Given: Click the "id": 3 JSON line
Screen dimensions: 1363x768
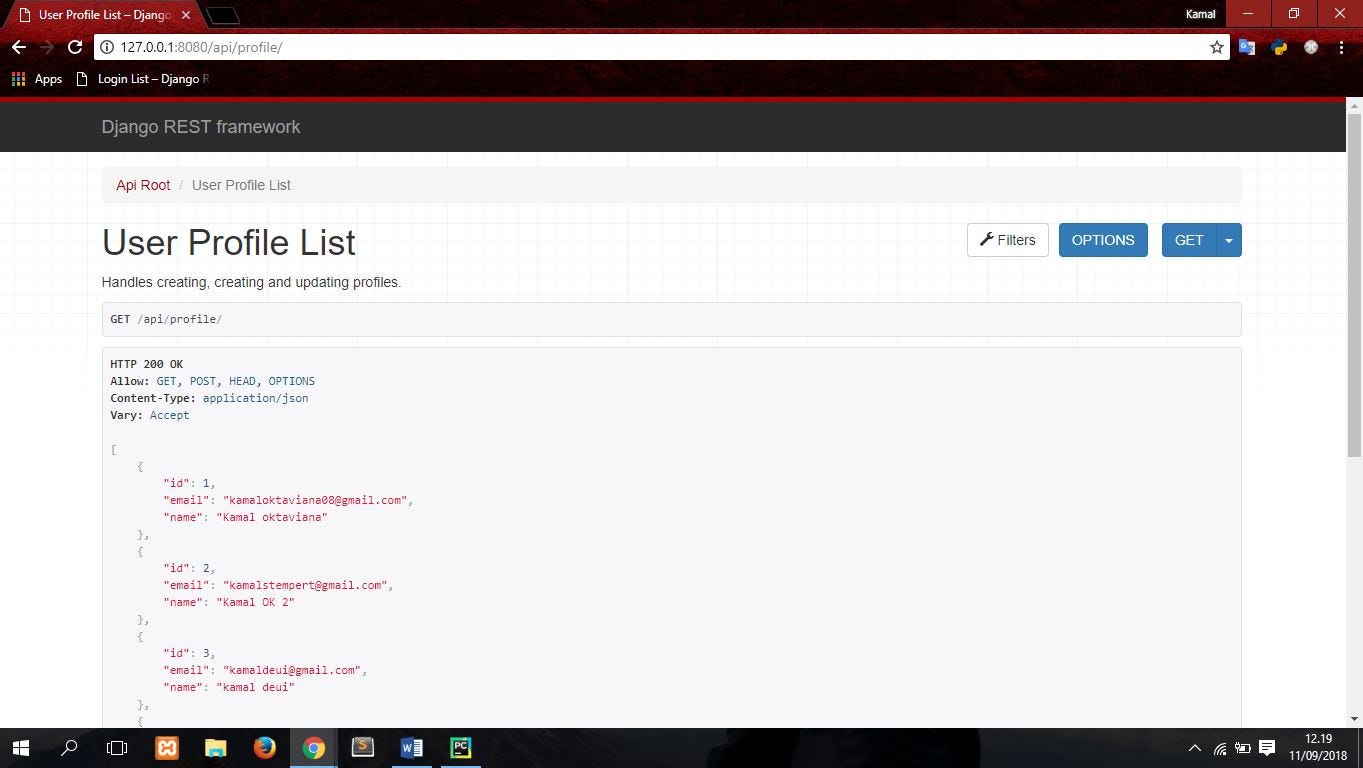Looking at the screenshot, I should pos(190,653).
